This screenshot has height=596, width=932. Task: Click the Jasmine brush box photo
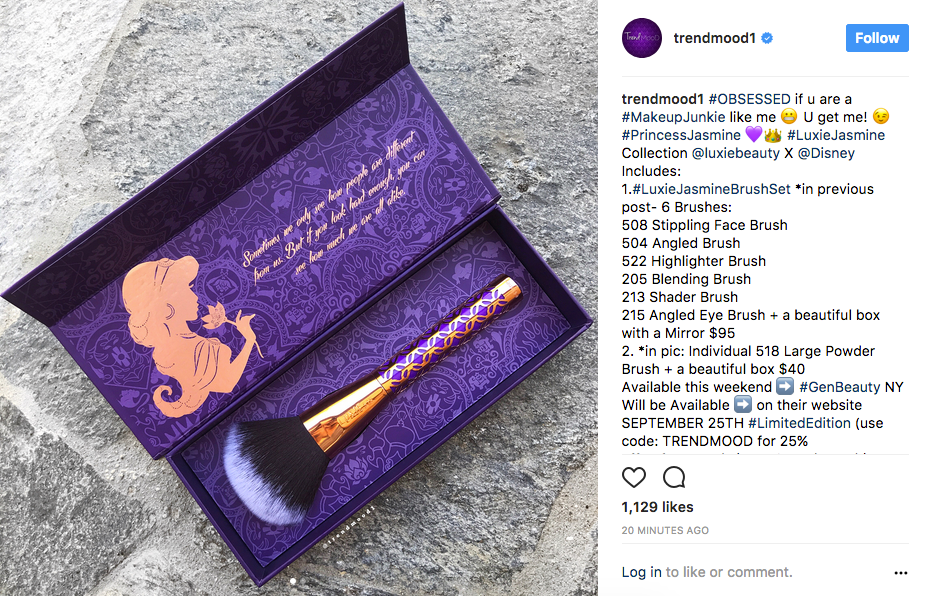(x=299, y=298)
